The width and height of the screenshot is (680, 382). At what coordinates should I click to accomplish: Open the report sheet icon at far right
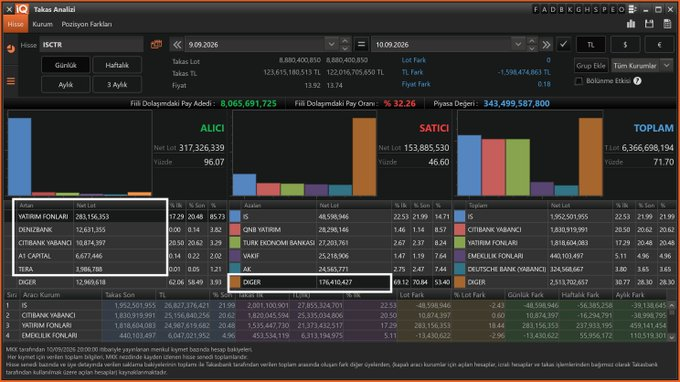coord(667,24)
